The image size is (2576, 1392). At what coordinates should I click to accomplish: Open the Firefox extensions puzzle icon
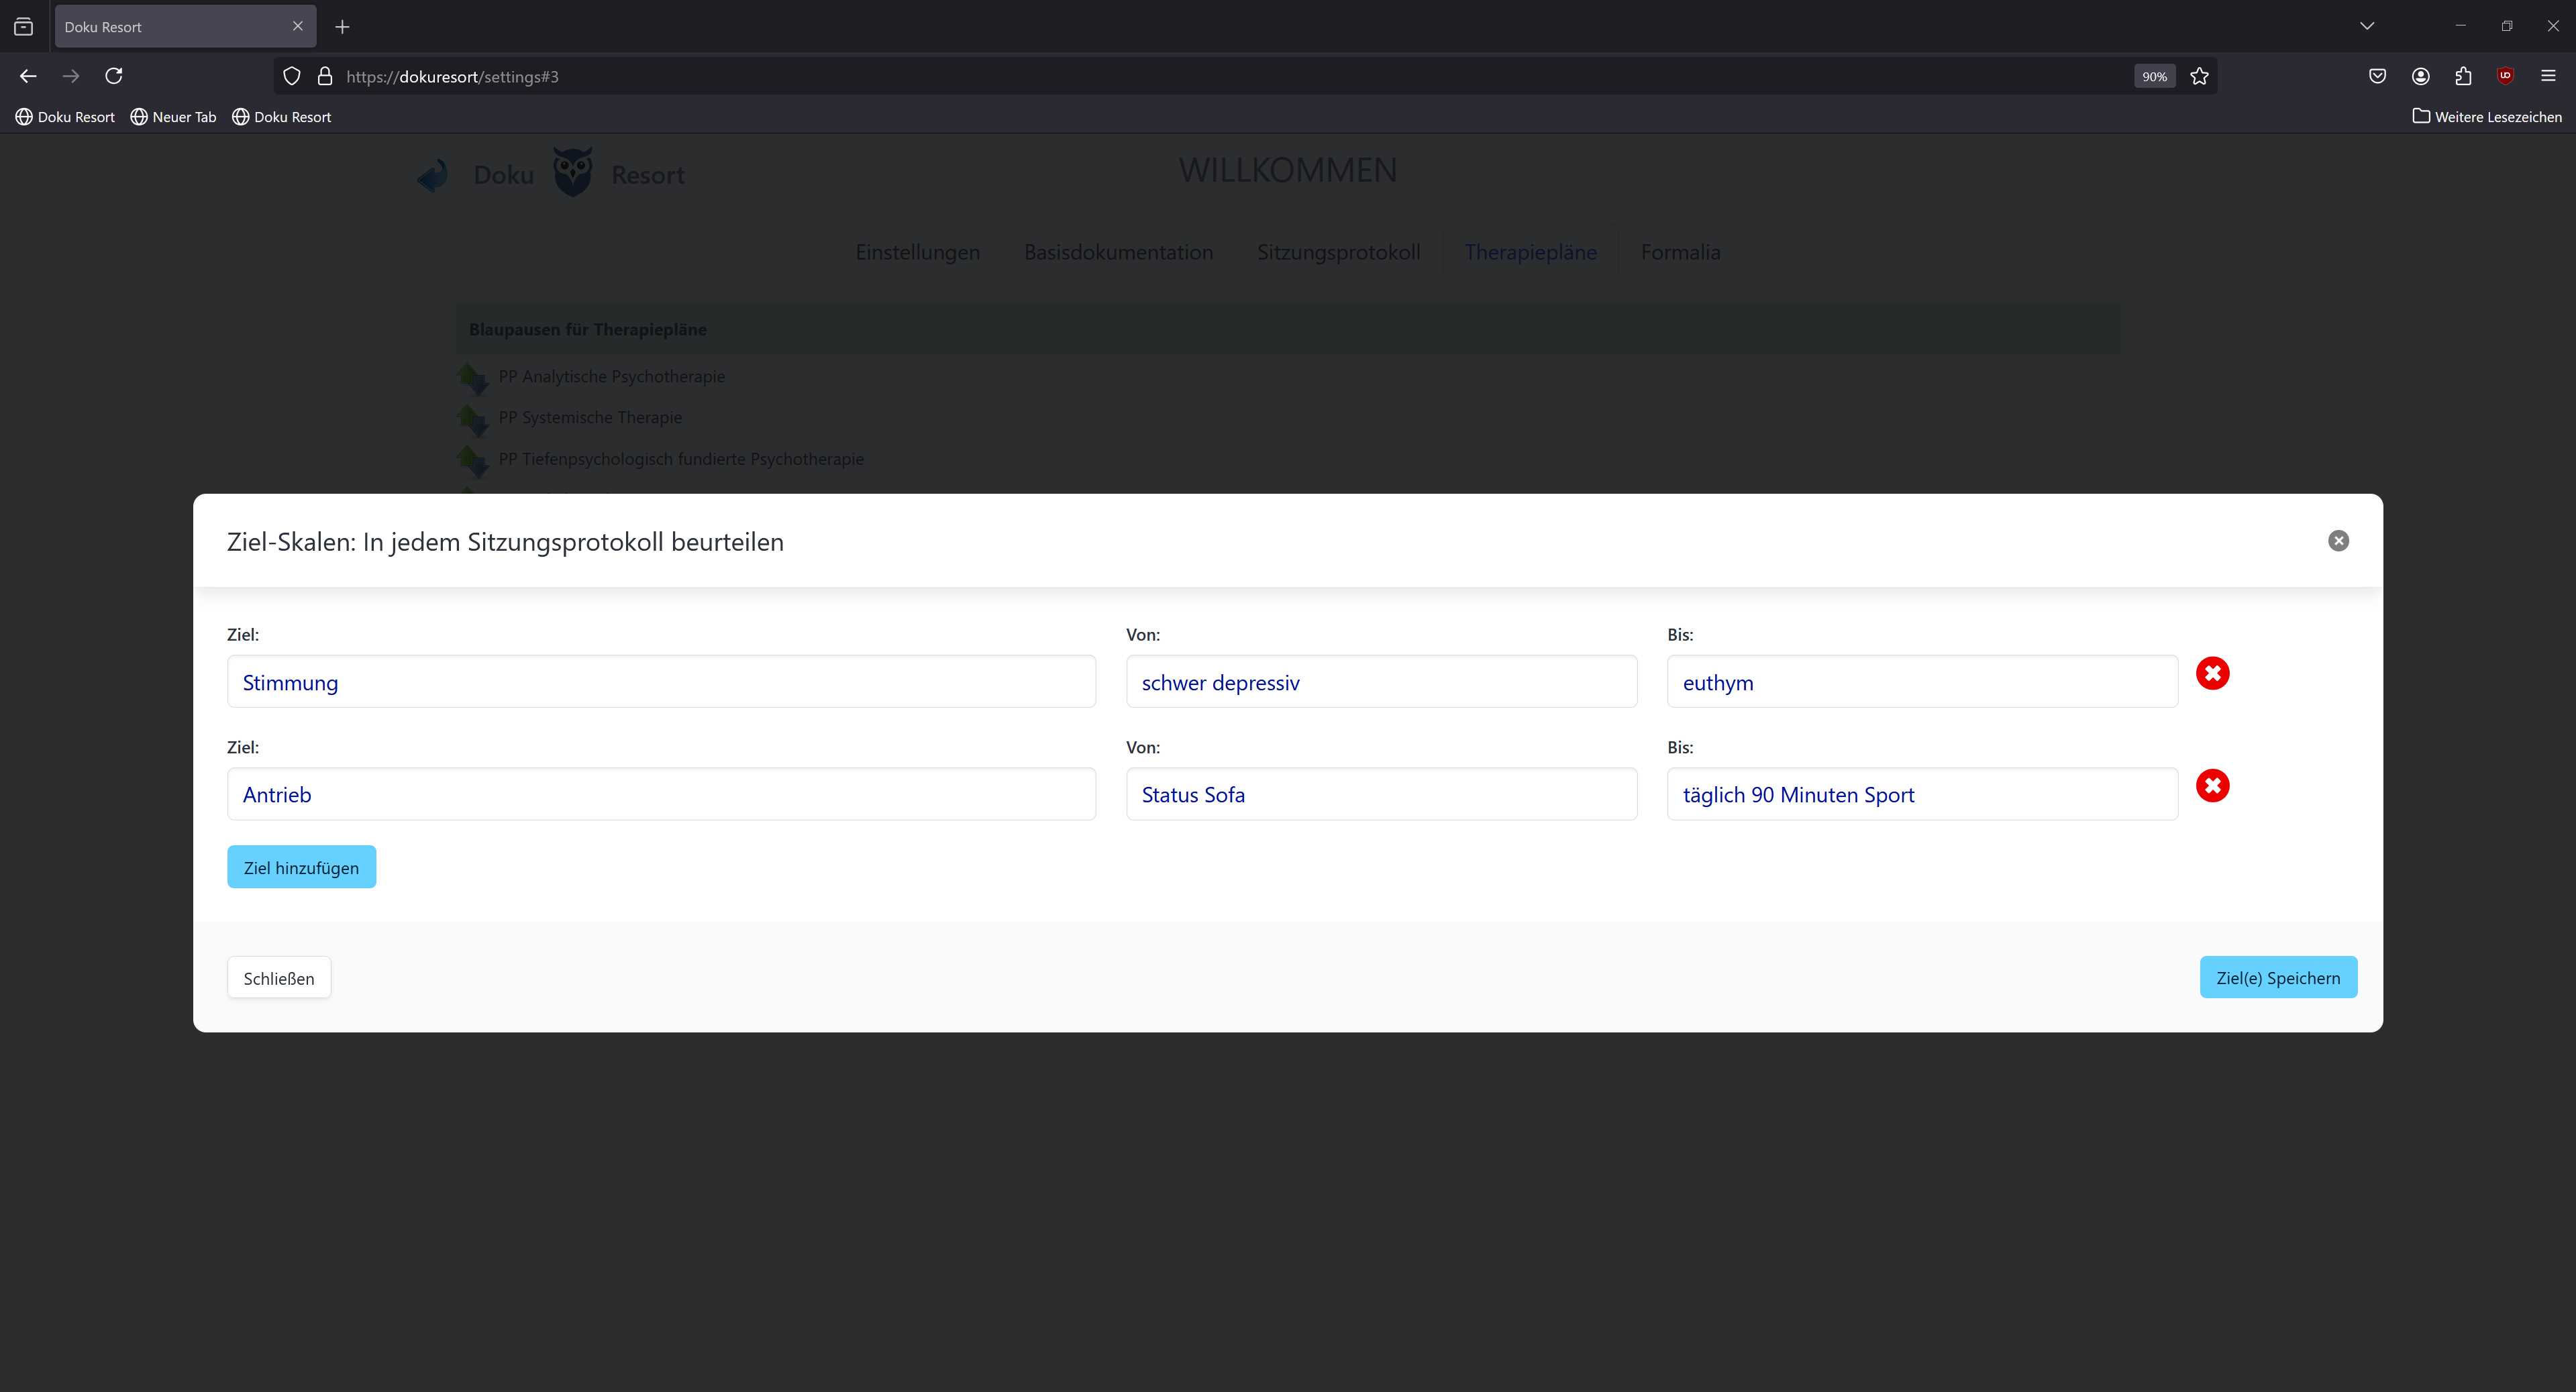2463,76
